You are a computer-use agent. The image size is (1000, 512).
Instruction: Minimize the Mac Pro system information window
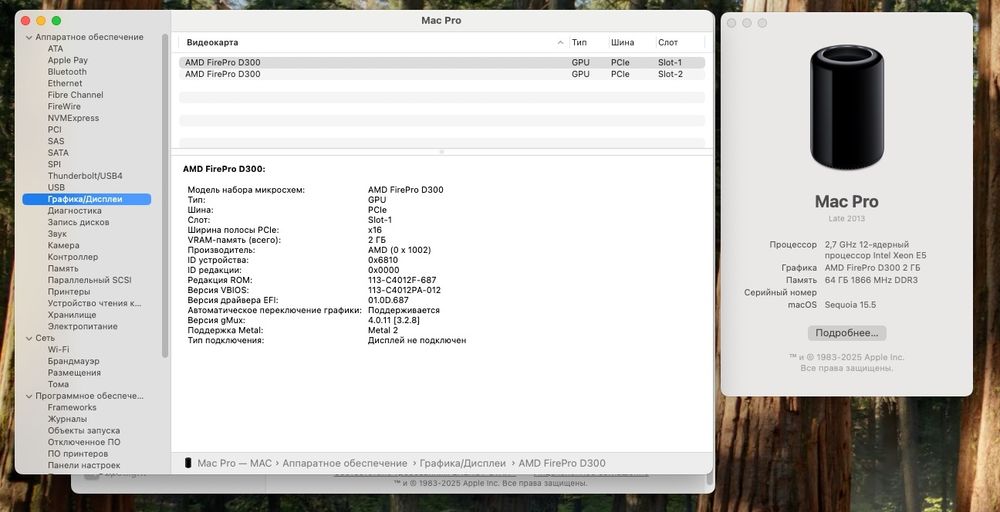pos(41,21)
